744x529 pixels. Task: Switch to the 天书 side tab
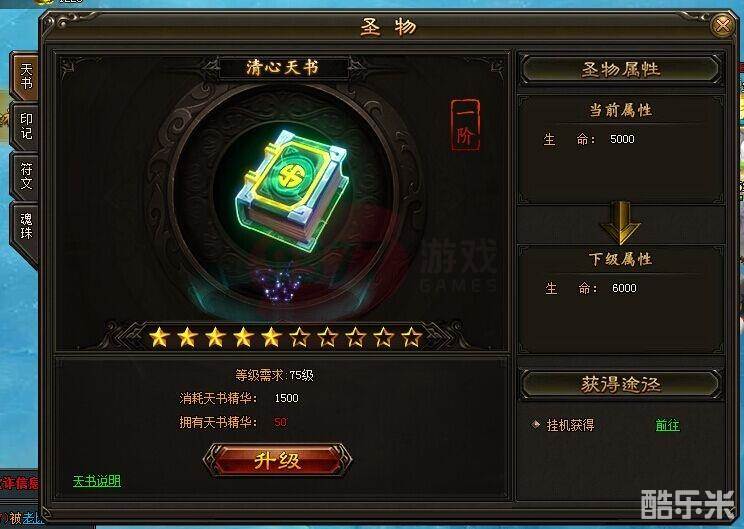tap(26, 77)
